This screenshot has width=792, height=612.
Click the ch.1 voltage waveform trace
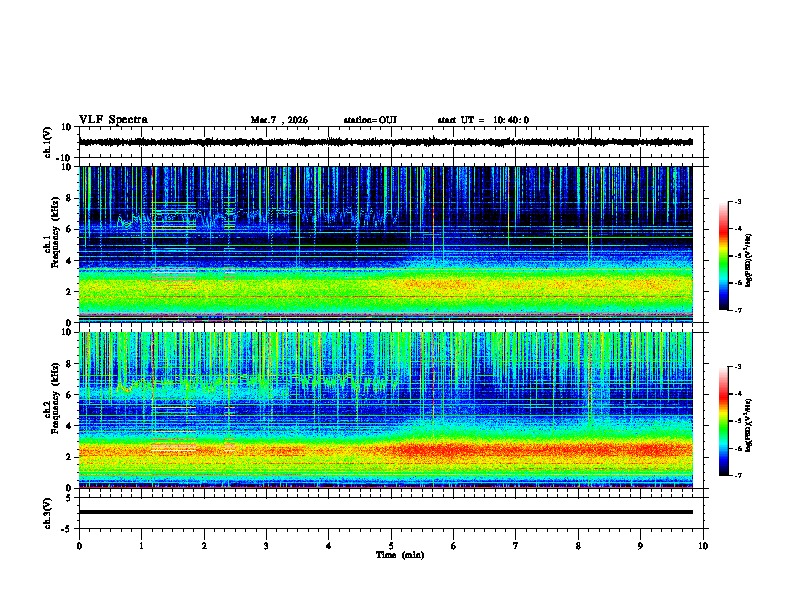coord(386,142)
